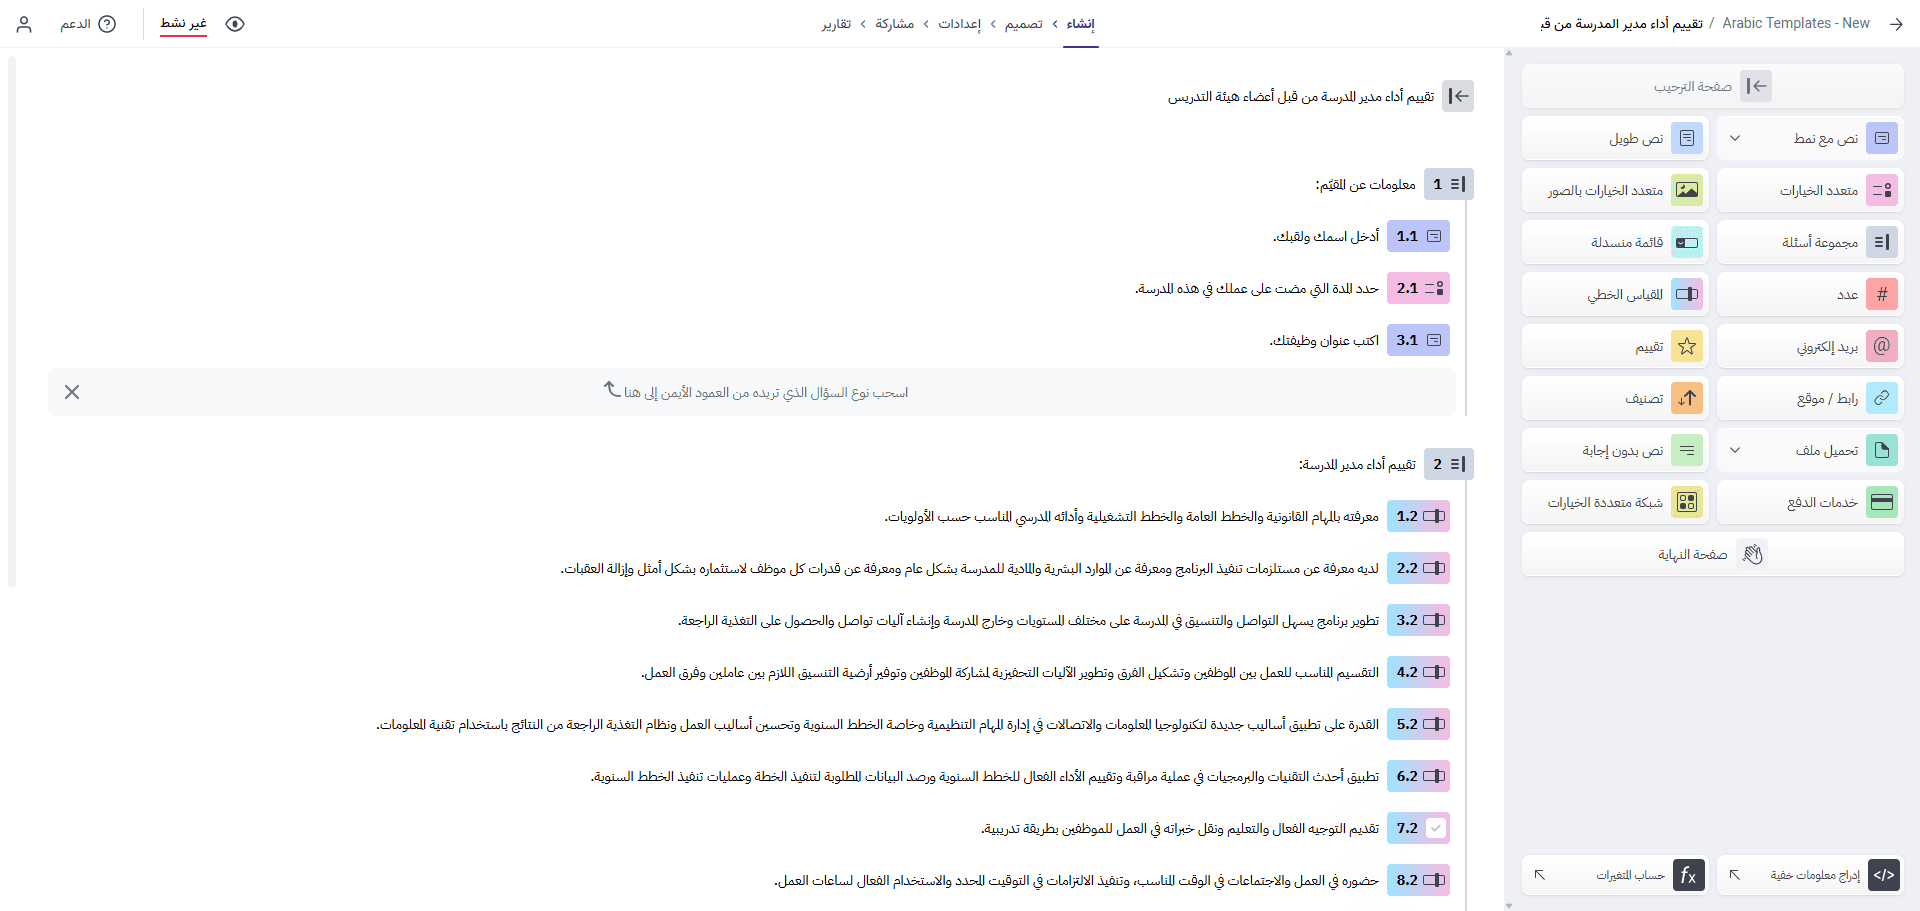
Task: Open question text أدخل اسمك ولقبك
Action: [1326, 236]
